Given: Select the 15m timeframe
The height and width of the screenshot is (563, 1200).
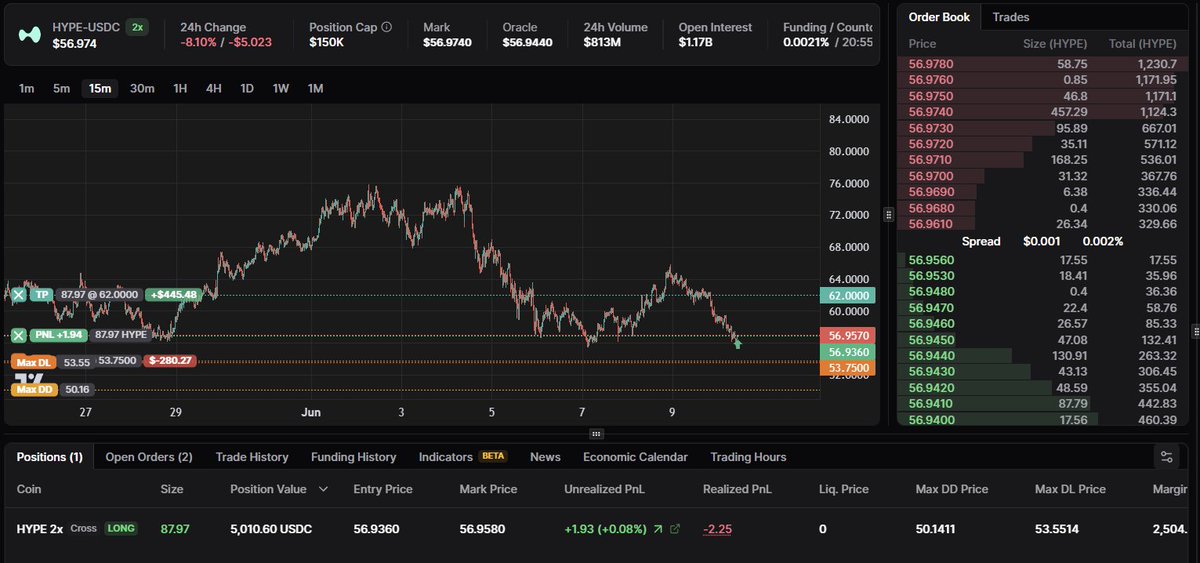Looking at the screenshot, I should tap(100, 88).
